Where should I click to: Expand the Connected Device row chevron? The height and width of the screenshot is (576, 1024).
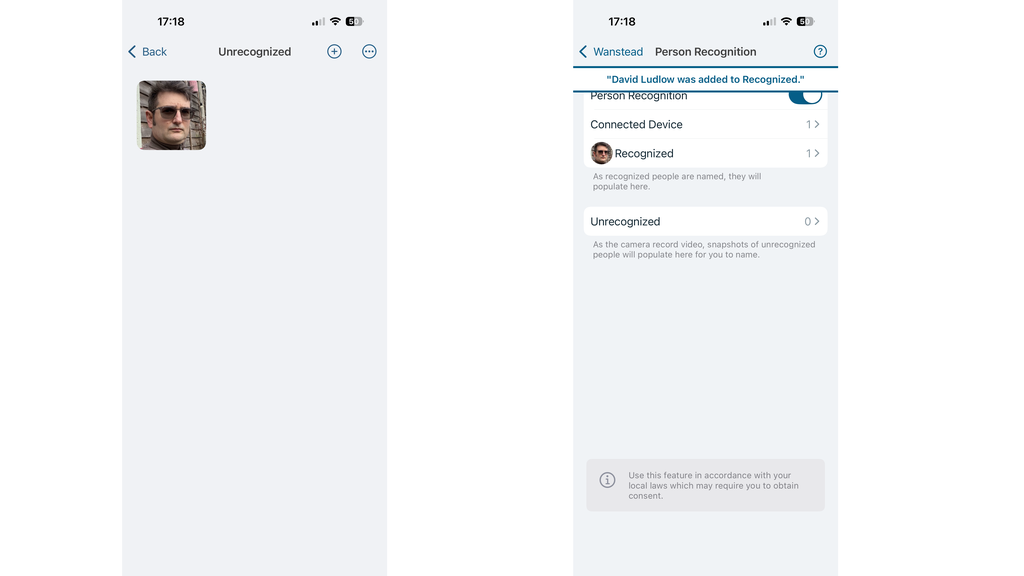(x=817, y=125)
